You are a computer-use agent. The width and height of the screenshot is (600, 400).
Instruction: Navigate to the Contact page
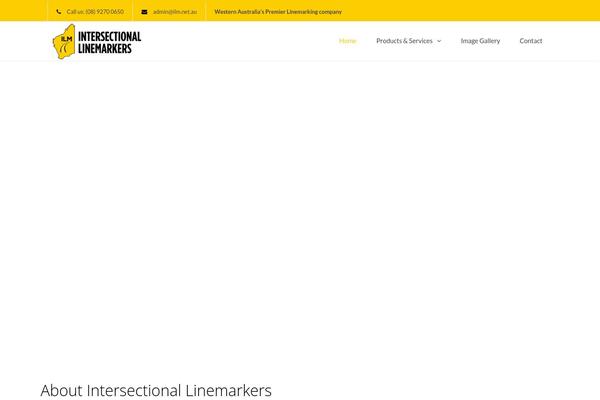tap(531, 41)
